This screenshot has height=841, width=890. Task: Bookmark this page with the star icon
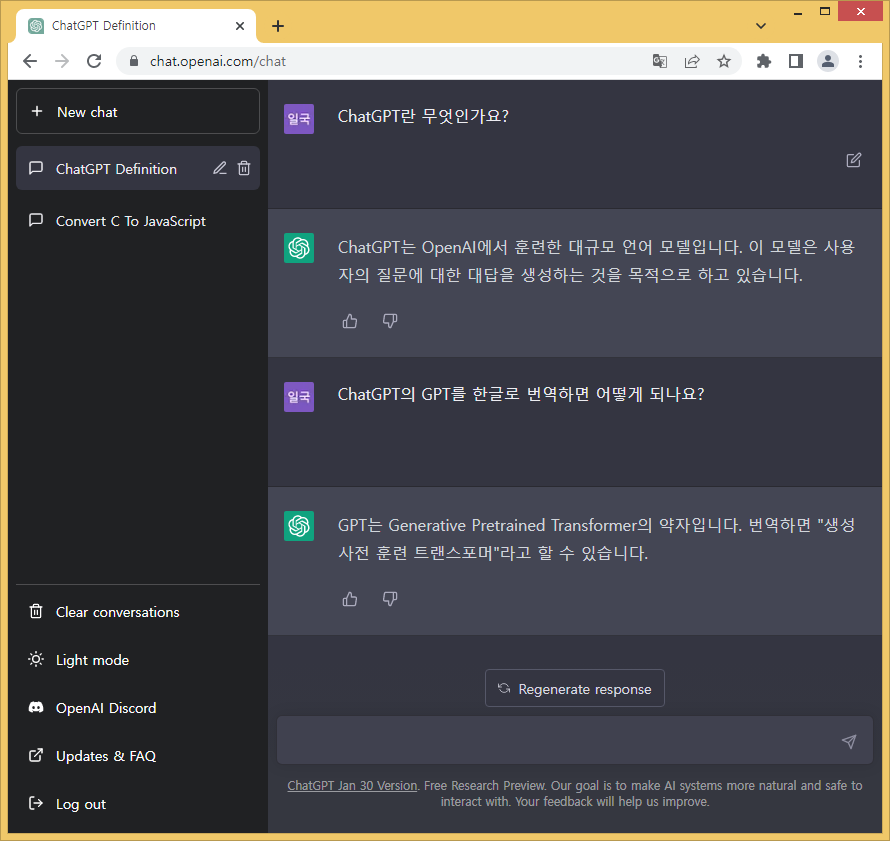coord(724,61)
